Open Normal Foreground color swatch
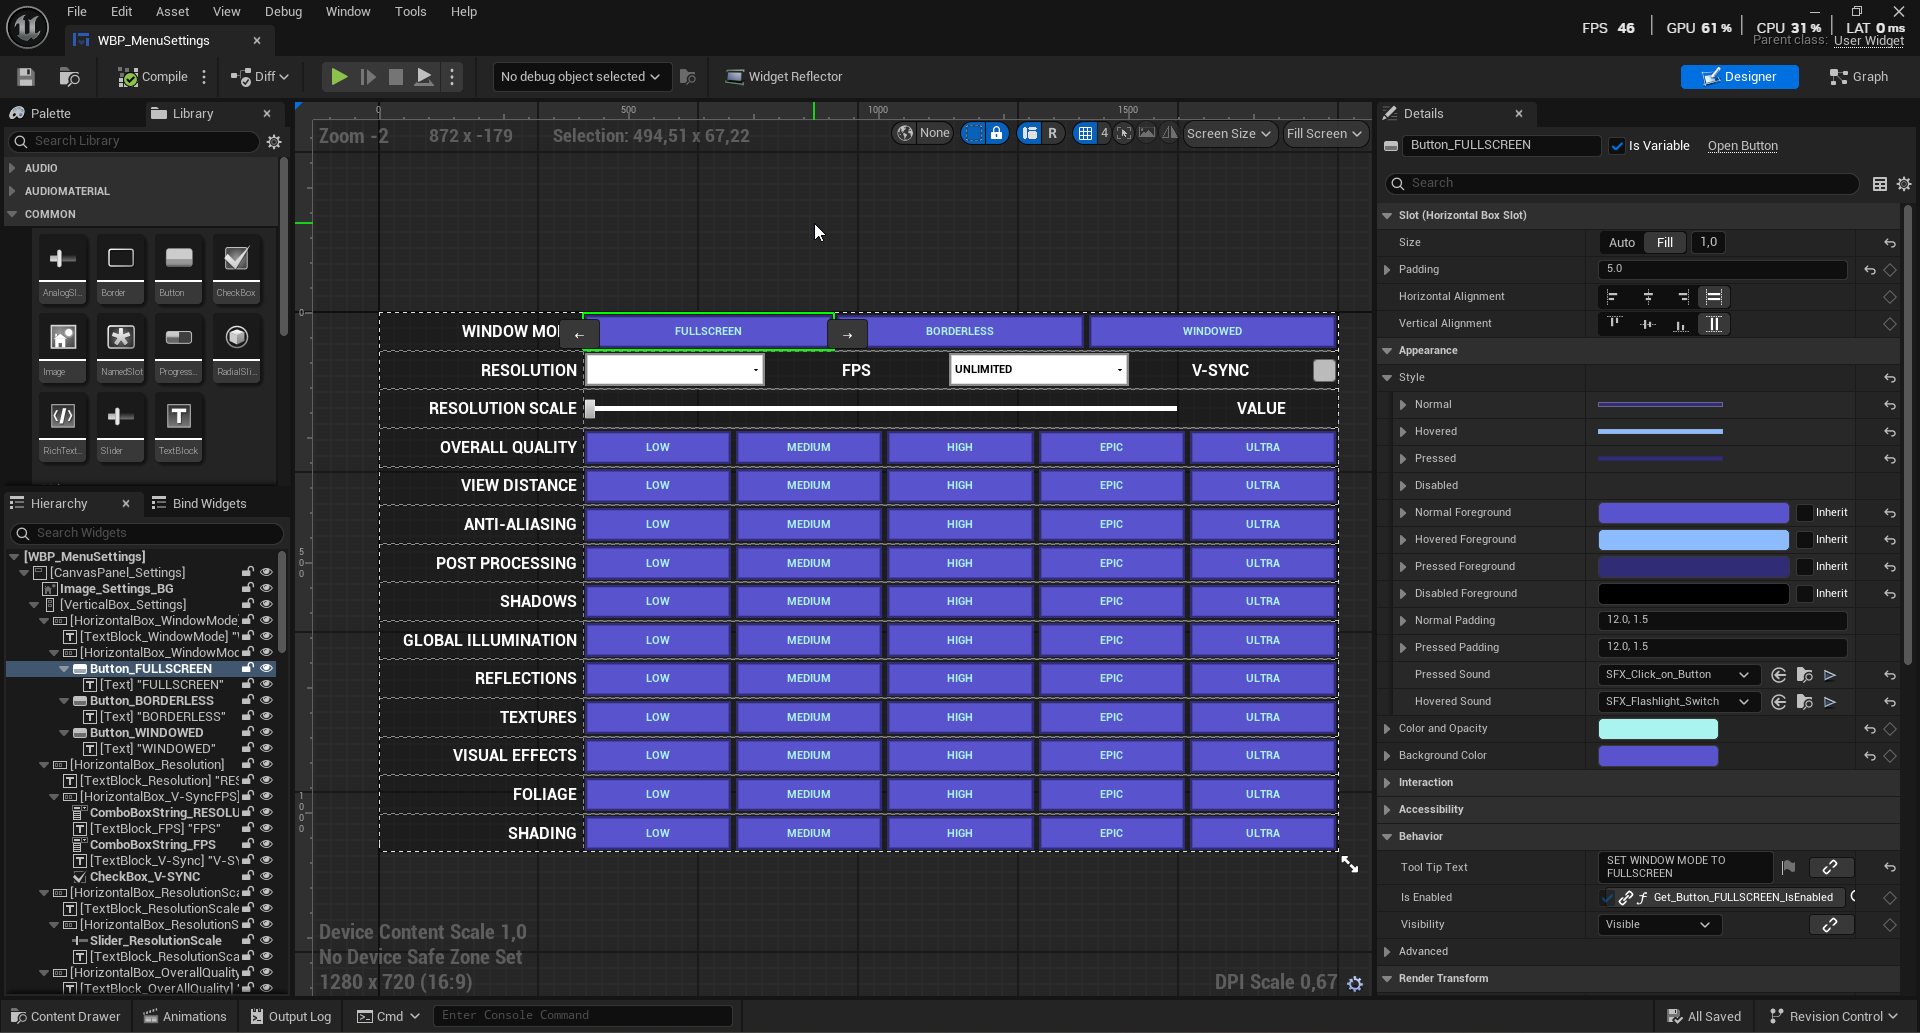 (x=1693, y=513)
